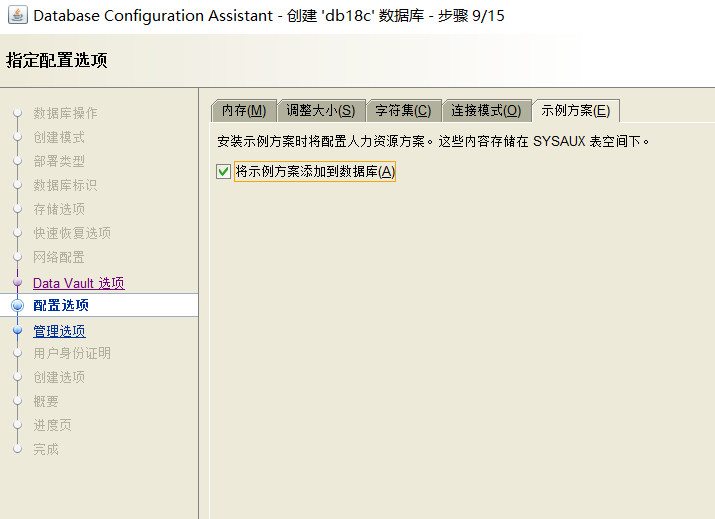Image resolution: width=715 pixels, height=519 pixels.
Task: Click the 管理选项 step bullet
Action: point(17,330)
